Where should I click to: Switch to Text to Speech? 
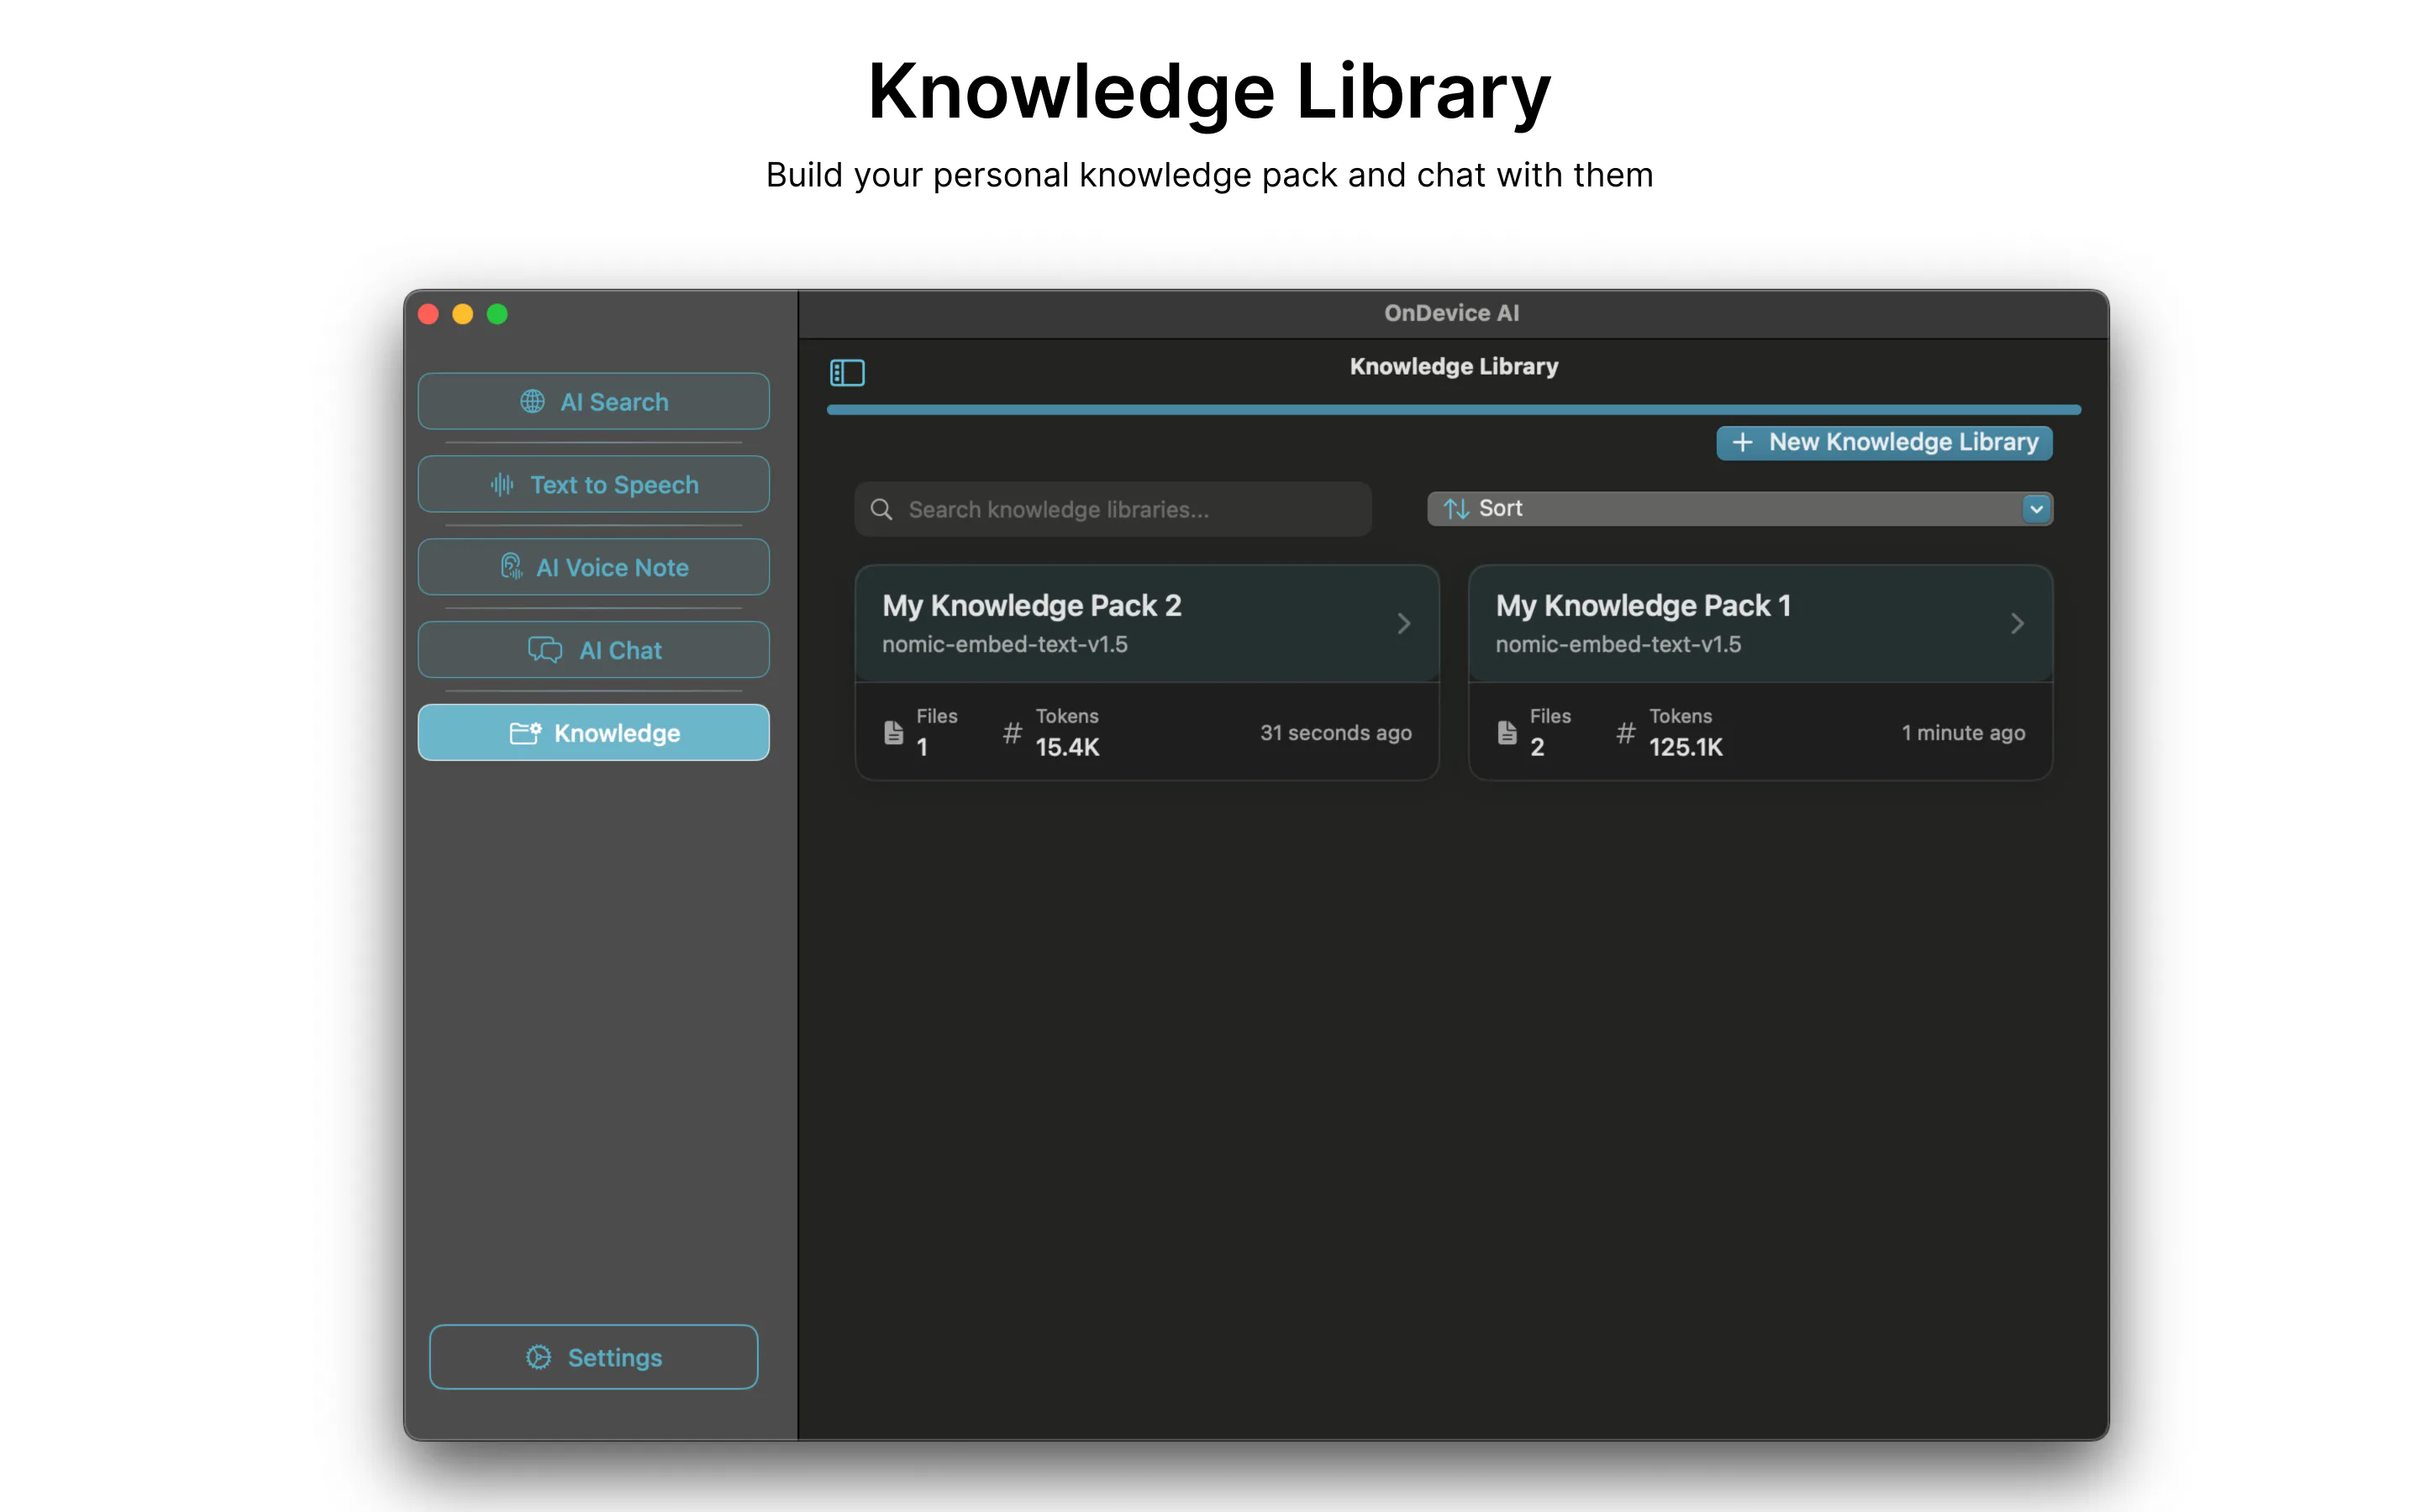(x=594, y=484)
